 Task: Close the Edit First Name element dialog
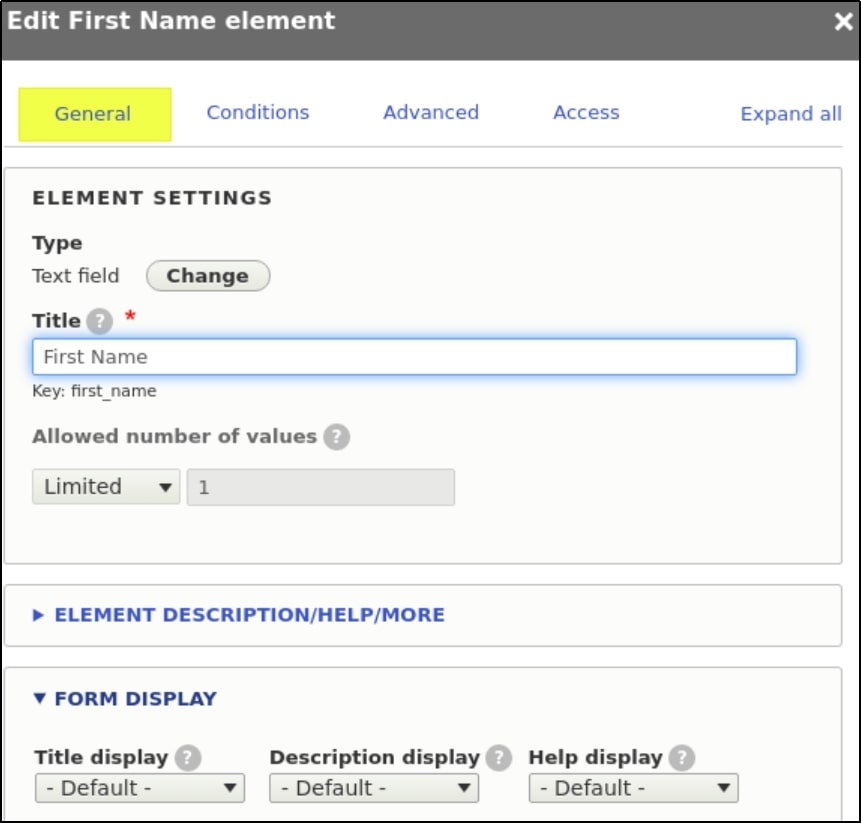pyautogui.click(x=843, y=22)
